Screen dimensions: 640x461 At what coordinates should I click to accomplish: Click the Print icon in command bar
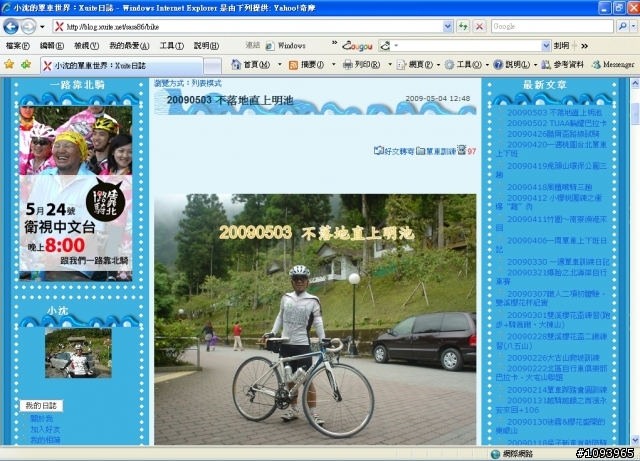tap(347, 65)
